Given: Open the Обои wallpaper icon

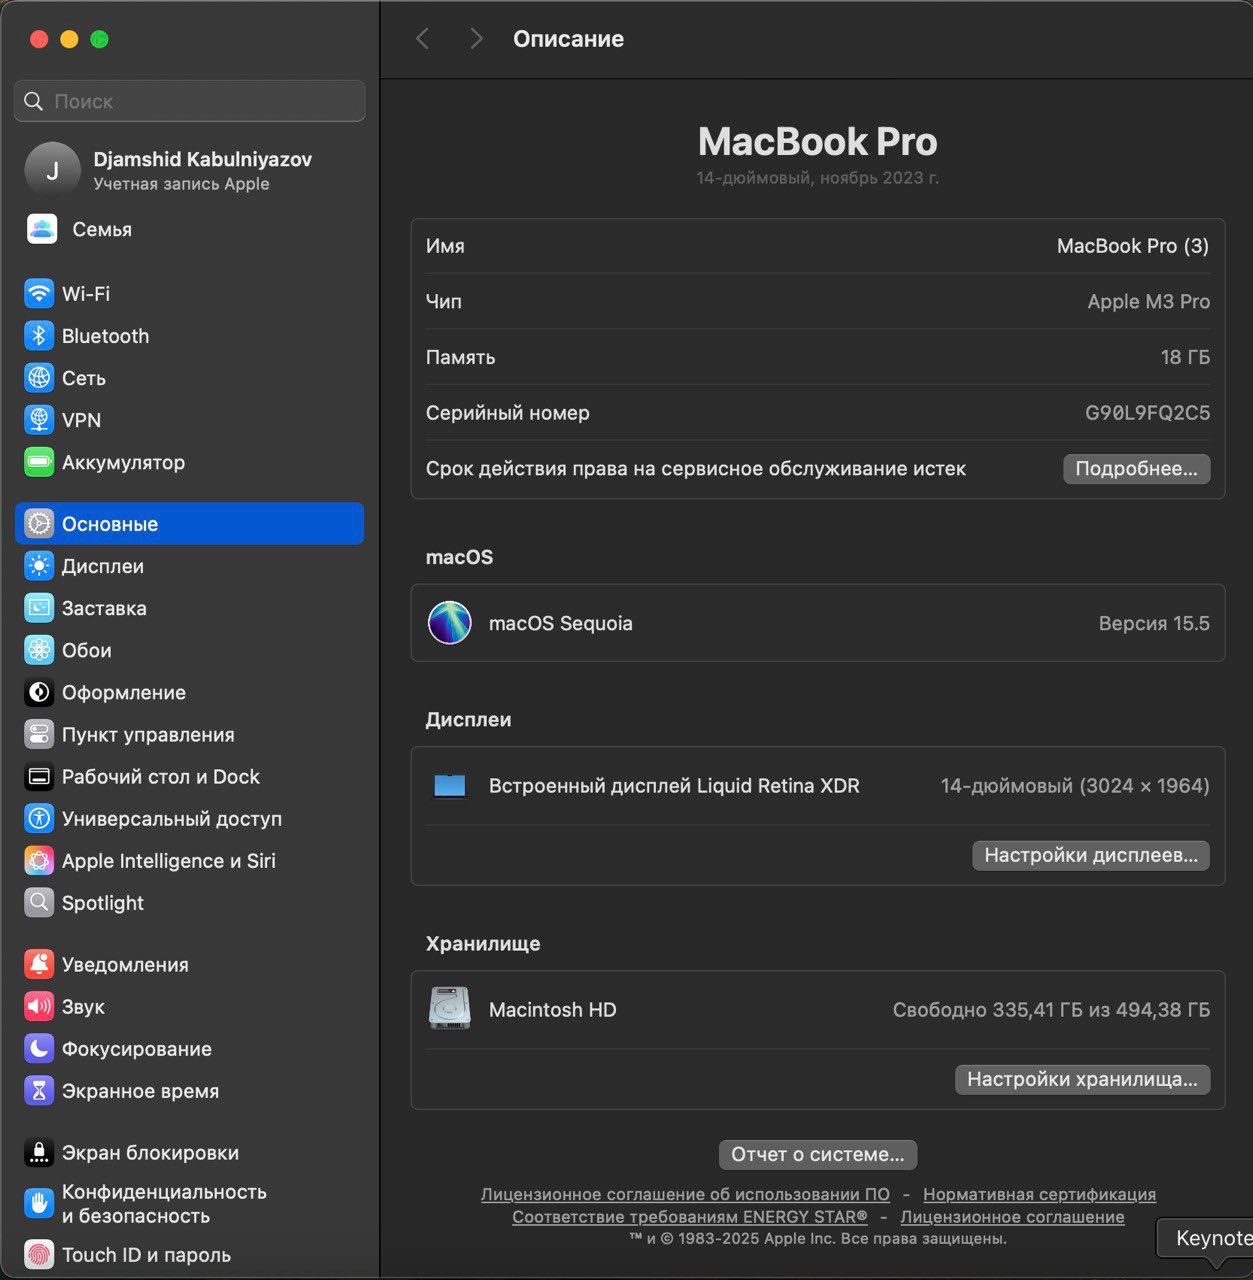Looking at the screenshot, I should coord(39,650).
